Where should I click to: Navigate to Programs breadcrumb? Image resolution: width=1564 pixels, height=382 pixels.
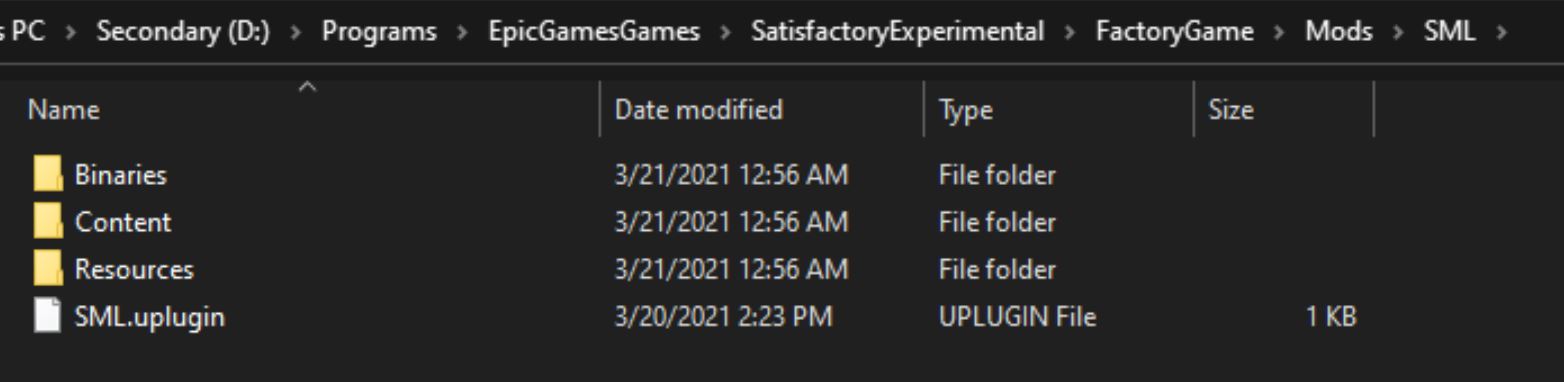click(x=379, y=32)
